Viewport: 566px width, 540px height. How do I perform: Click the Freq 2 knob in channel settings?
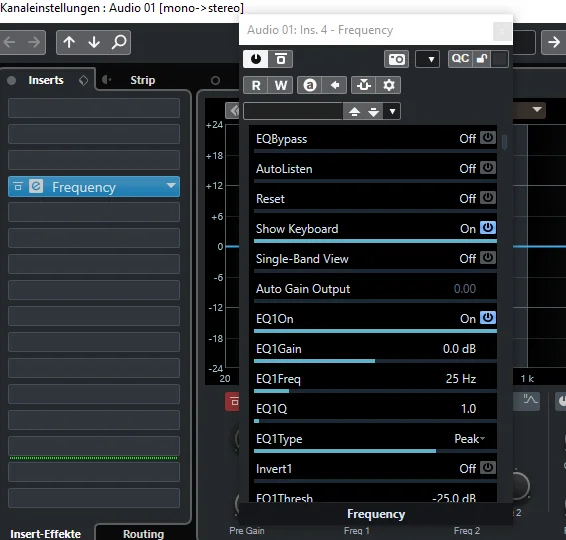[519, 486]
